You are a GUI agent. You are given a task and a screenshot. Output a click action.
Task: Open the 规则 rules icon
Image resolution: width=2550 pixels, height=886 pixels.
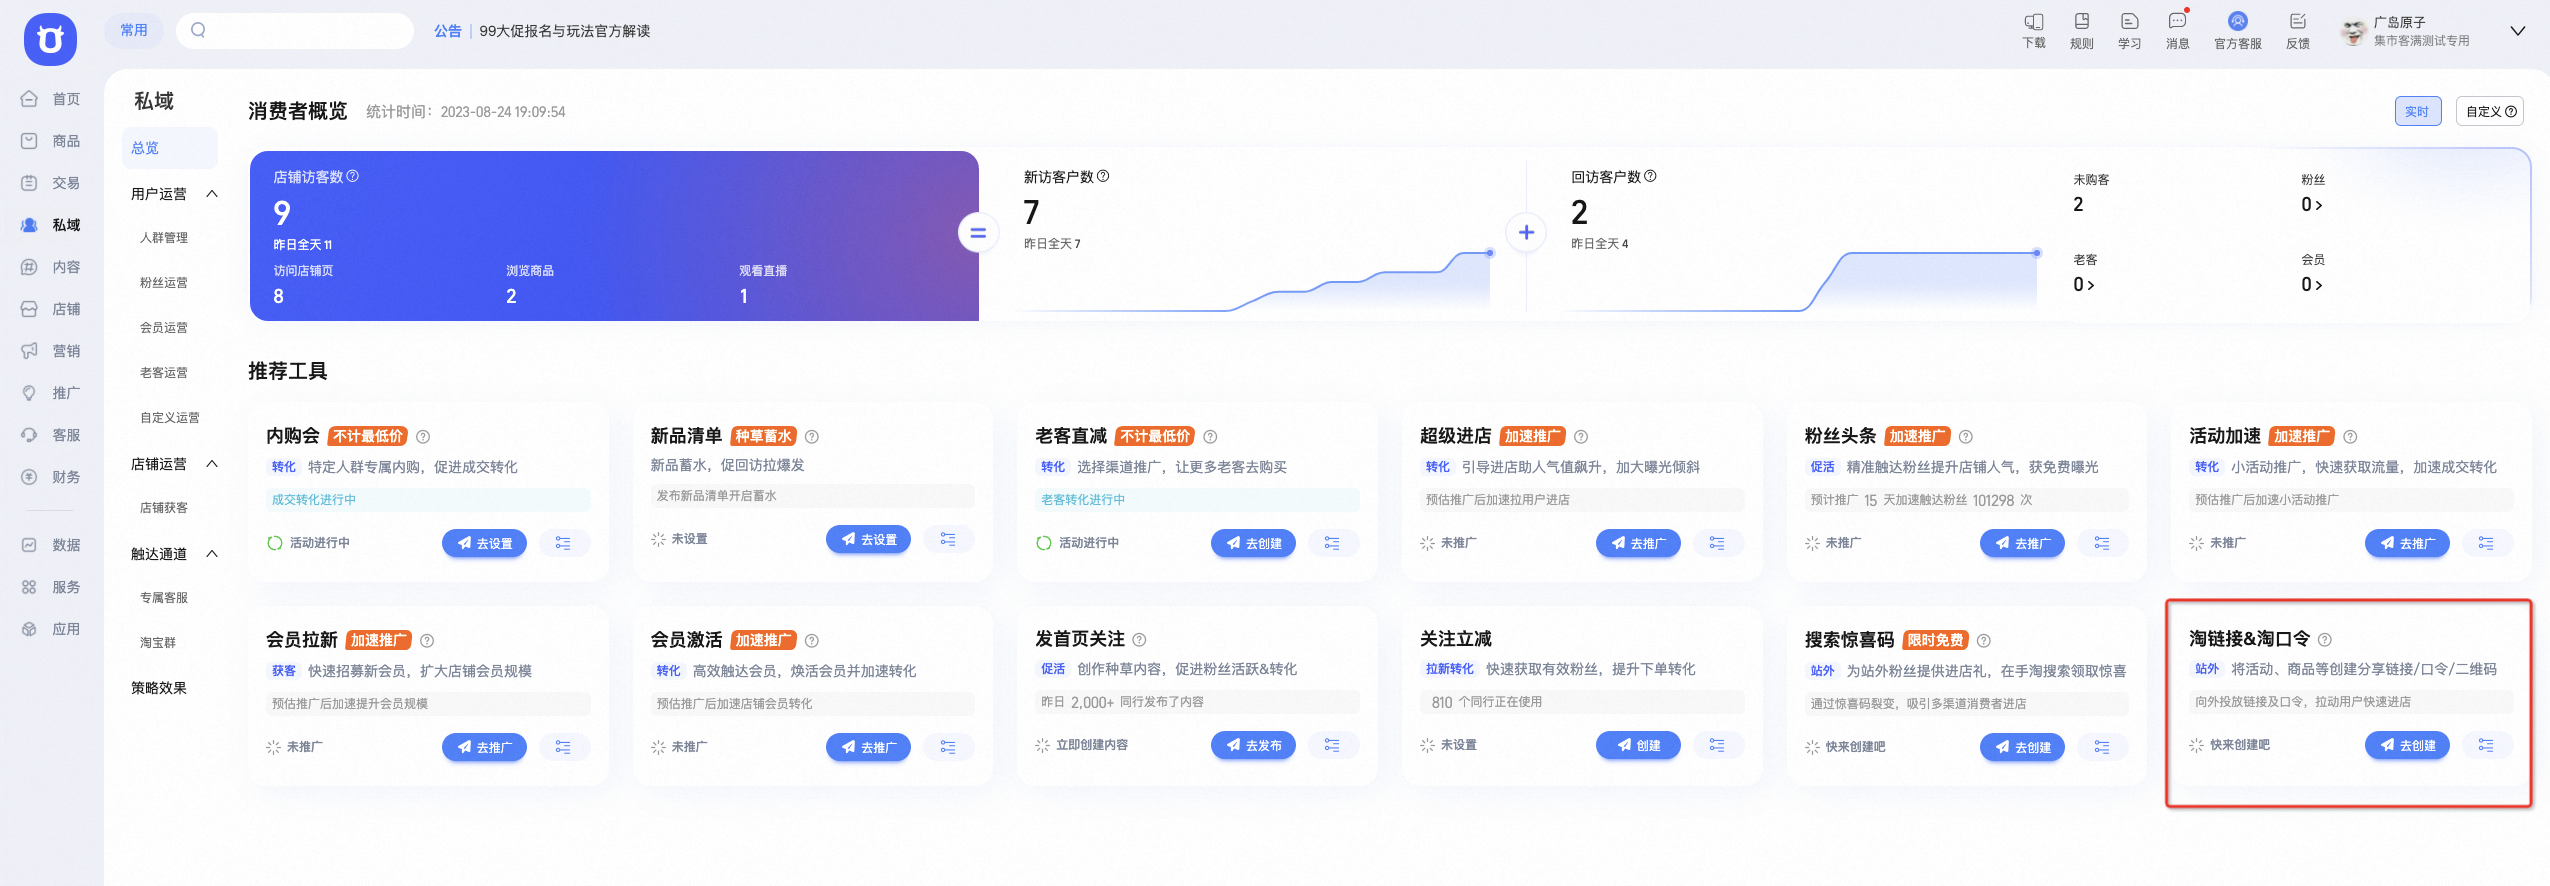click(2081, 30)
